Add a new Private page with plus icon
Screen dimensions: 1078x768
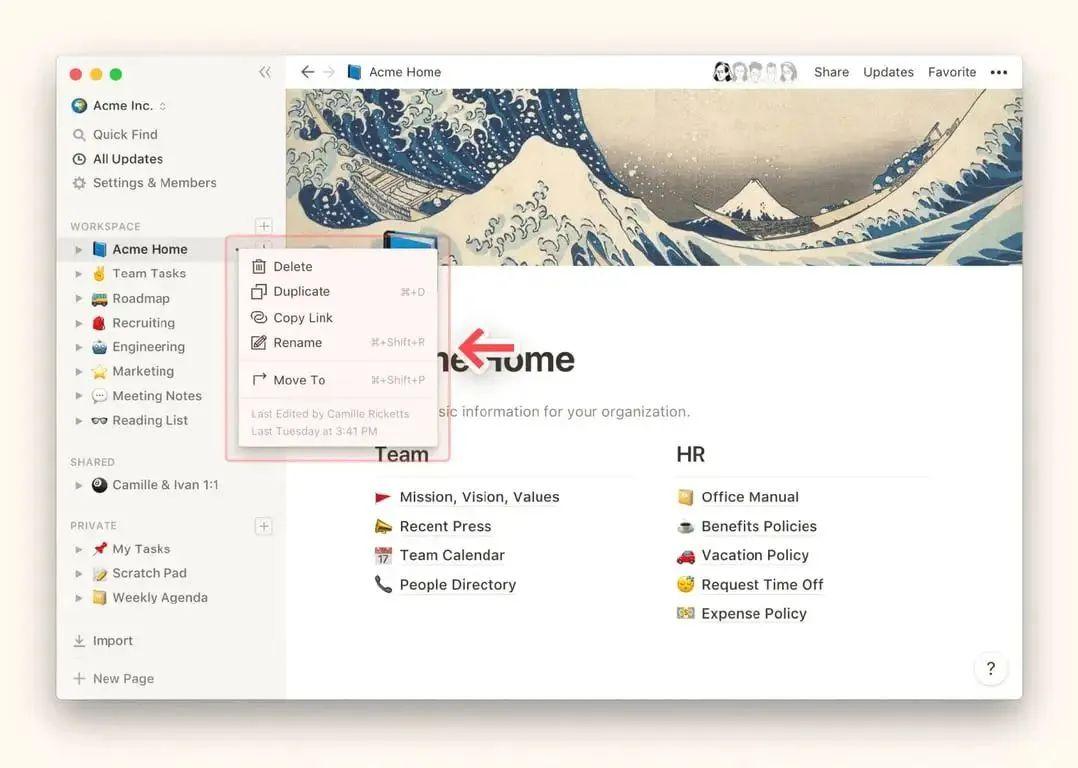(x=263, y=526)
